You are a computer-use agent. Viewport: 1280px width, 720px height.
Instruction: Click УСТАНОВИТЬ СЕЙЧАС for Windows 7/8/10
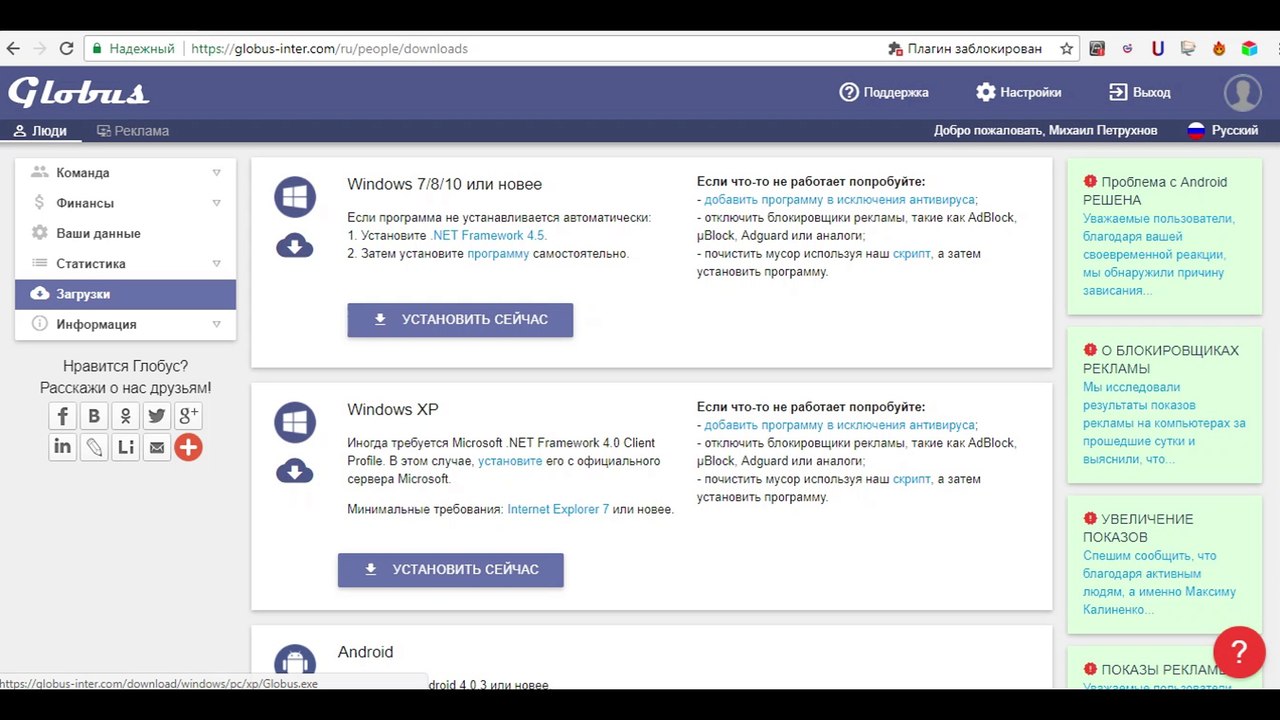460,320
